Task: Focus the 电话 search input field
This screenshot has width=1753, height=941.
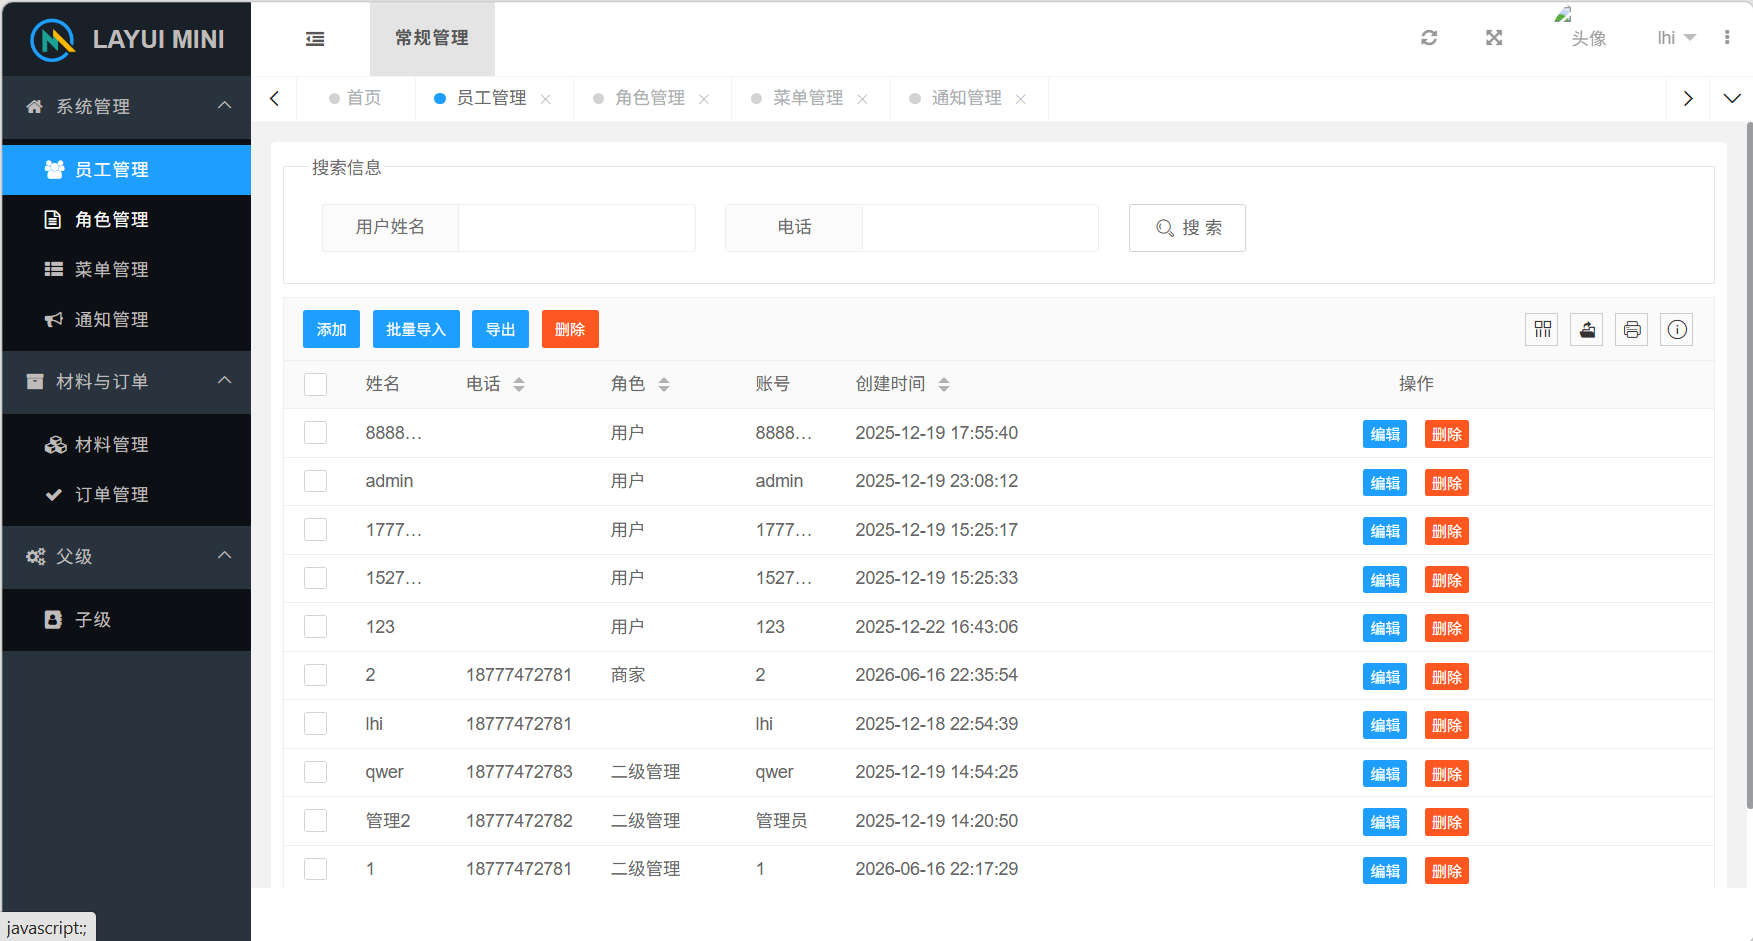Action: coord(980,228)
